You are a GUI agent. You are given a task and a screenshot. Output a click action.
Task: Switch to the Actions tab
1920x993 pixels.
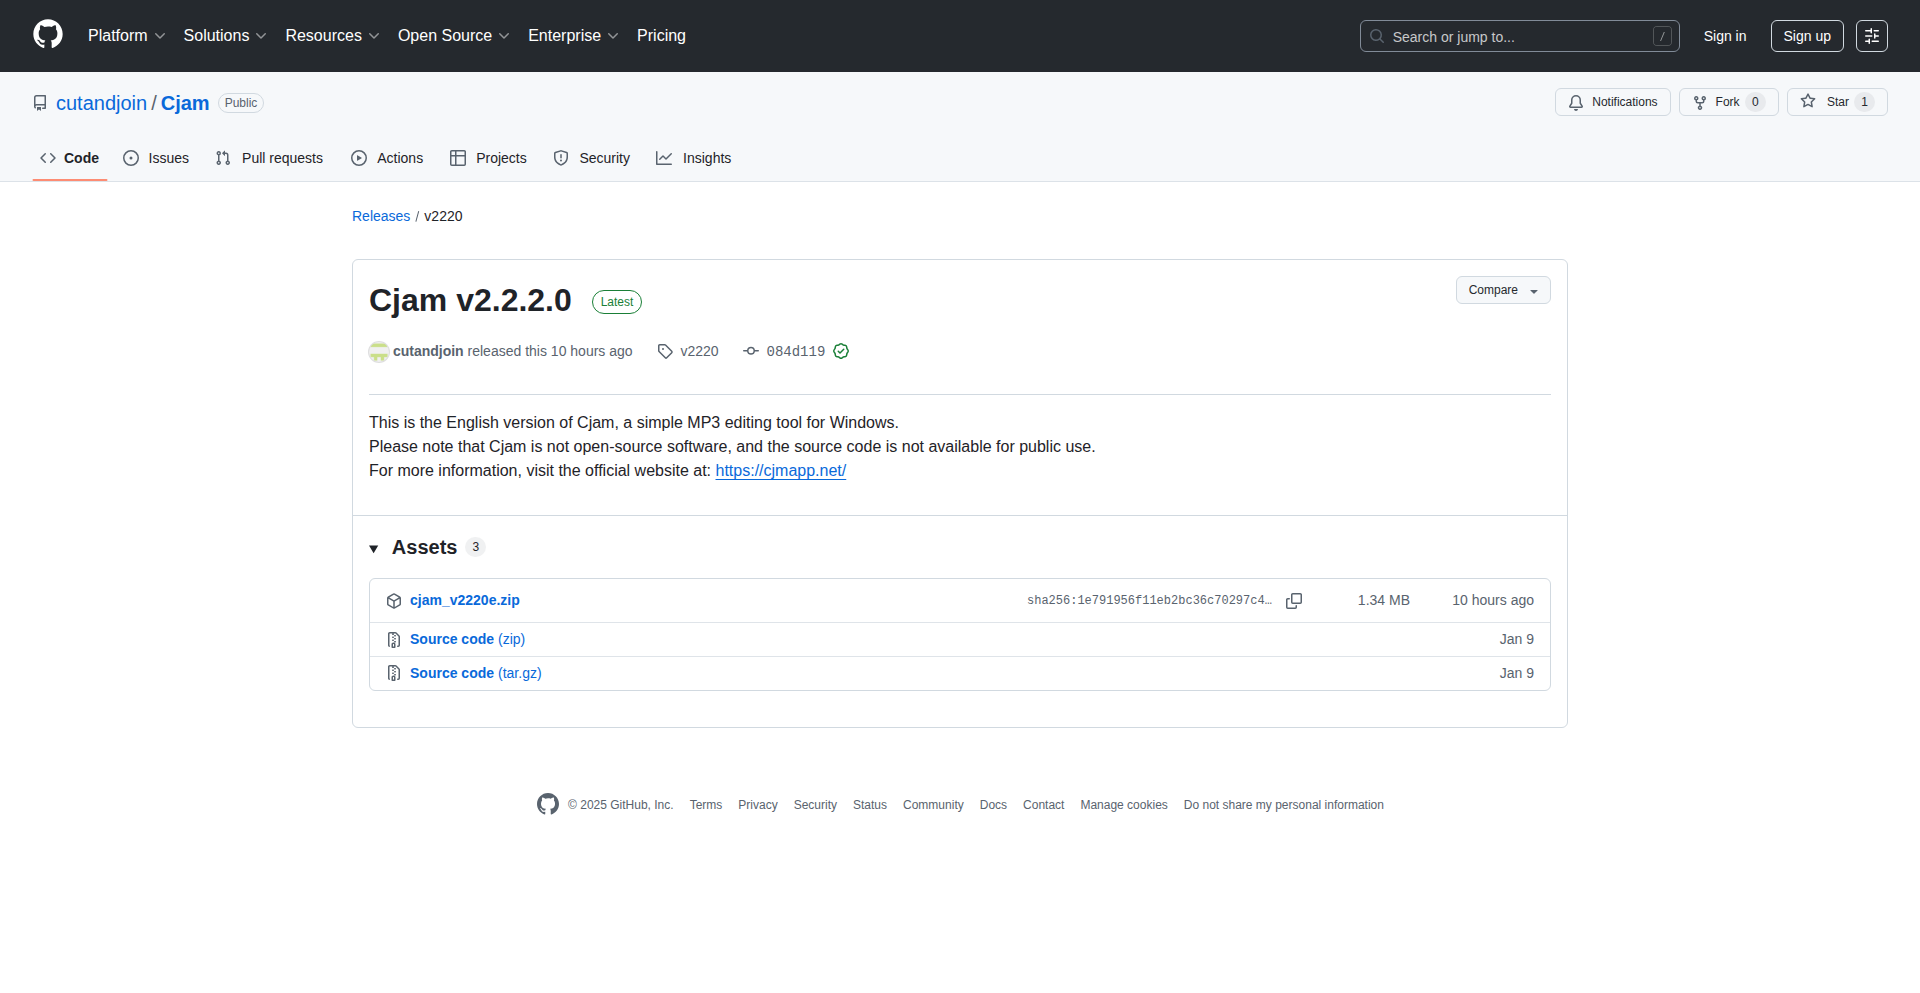pyautogui.click(x=387, y=158)
